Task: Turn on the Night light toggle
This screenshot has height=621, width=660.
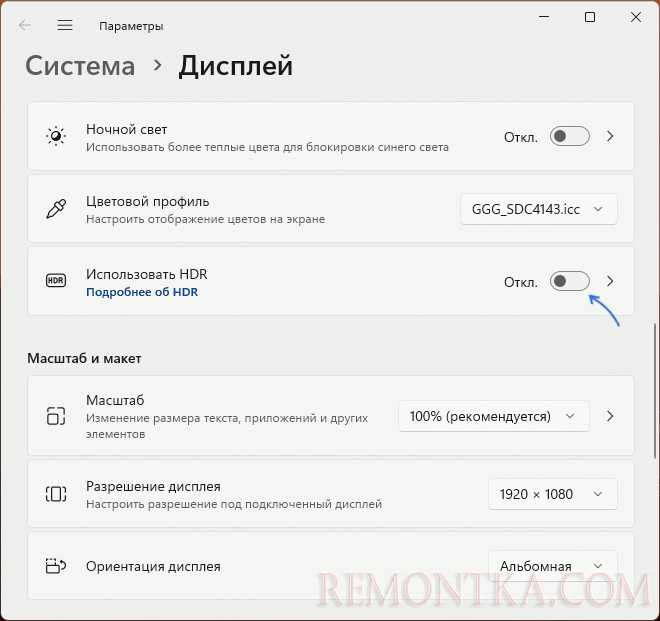Action: [570, 136]
